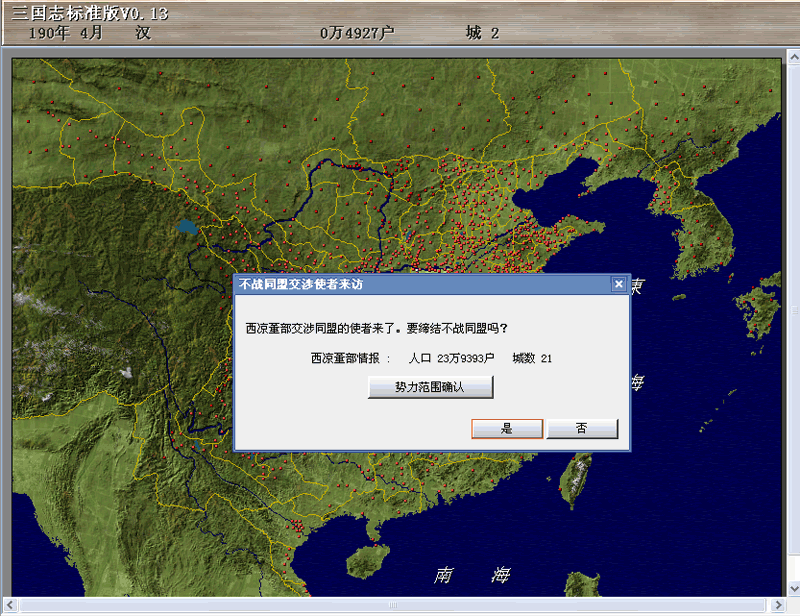800x616 pixels.
Task: Click the 否 button to refuse alliance
Action: 582,429
